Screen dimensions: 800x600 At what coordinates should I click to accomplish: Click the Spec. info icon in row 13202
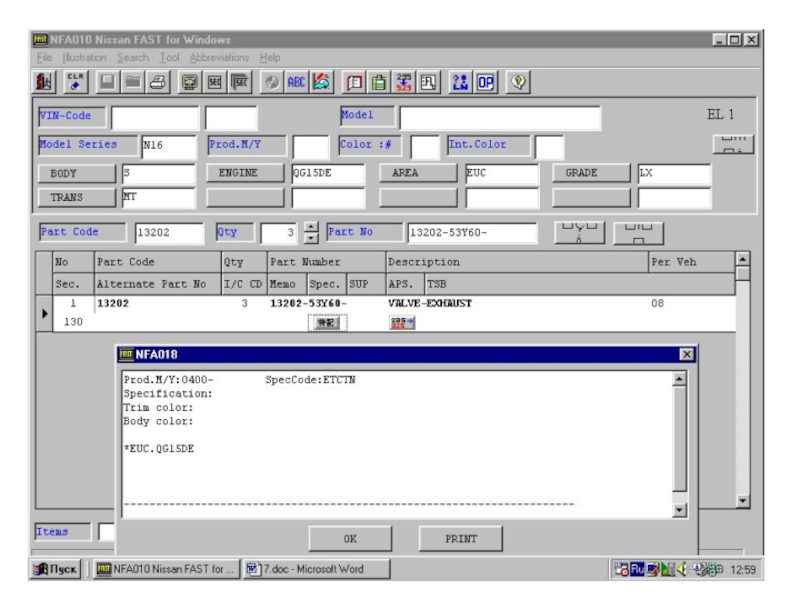pos(327,322)
